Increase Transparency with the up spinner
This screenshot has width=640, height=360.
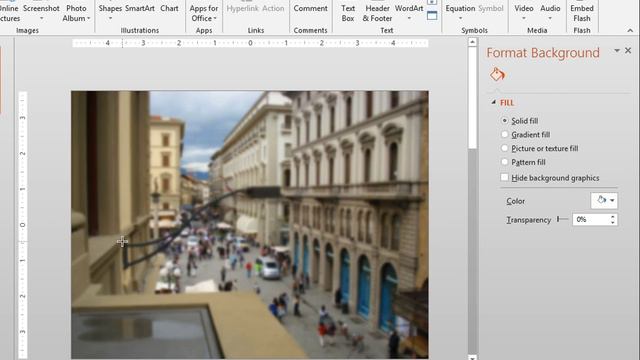613,217
